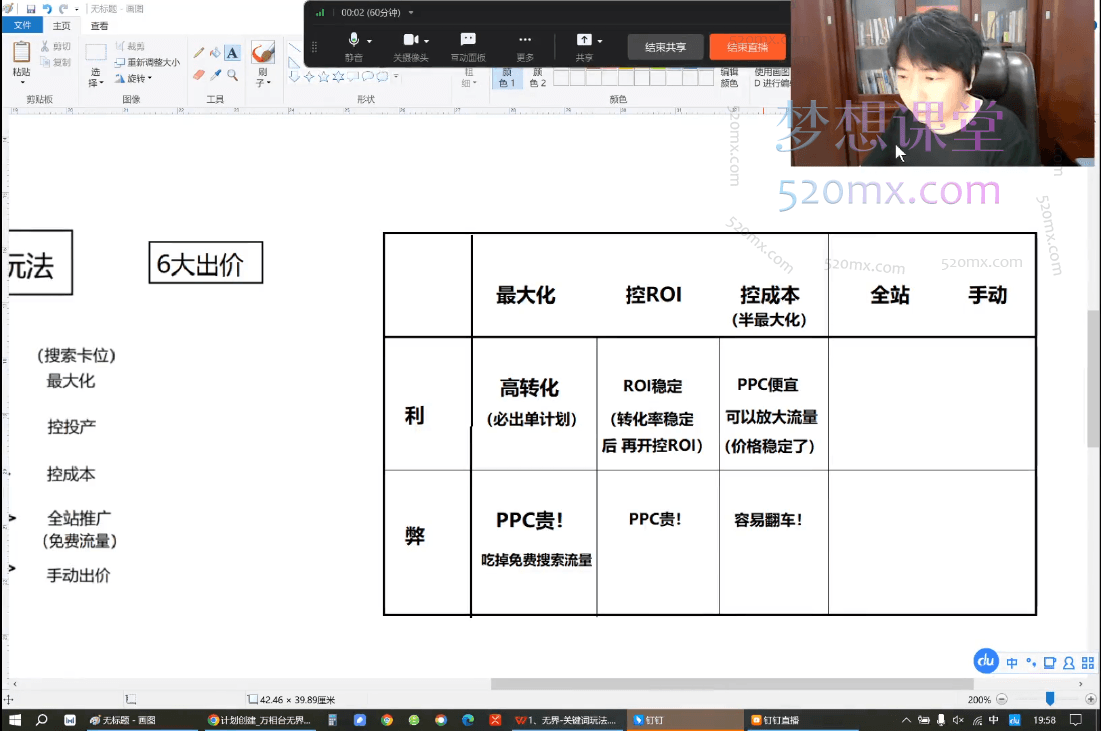Select the Fill with color bucket tool
Viewport: 1101px width, 731px height.
[214, 53]
